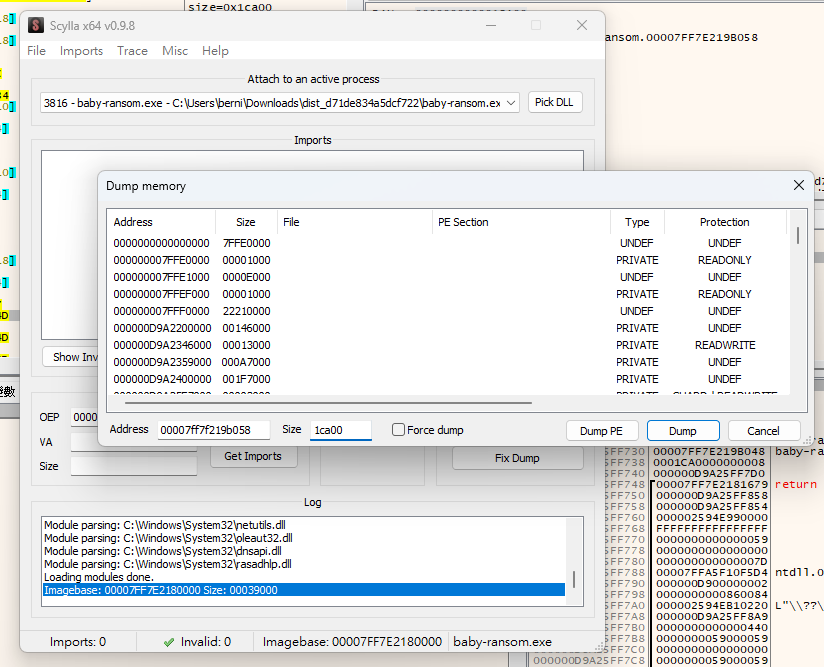The width and height of the screenshot is (824, 667).
Task: Click the Size field containing 1ca00
Action: click(x=341, y=430)
